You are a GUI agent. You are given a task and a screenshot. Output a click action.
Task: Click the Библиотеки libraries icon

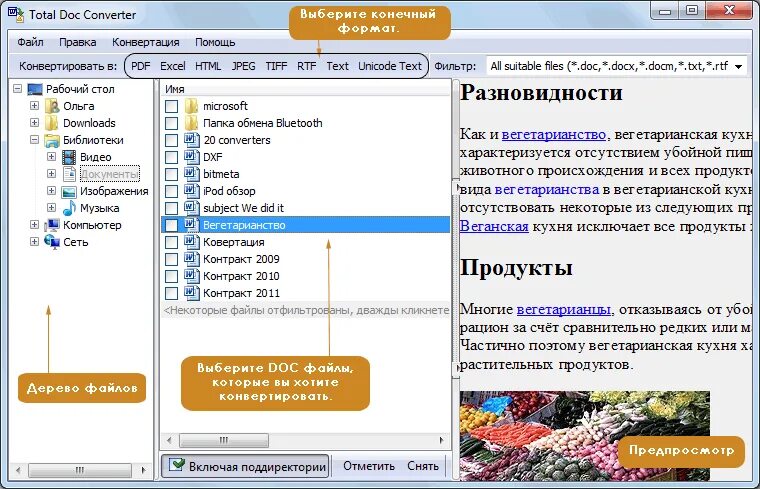(52, 140)
